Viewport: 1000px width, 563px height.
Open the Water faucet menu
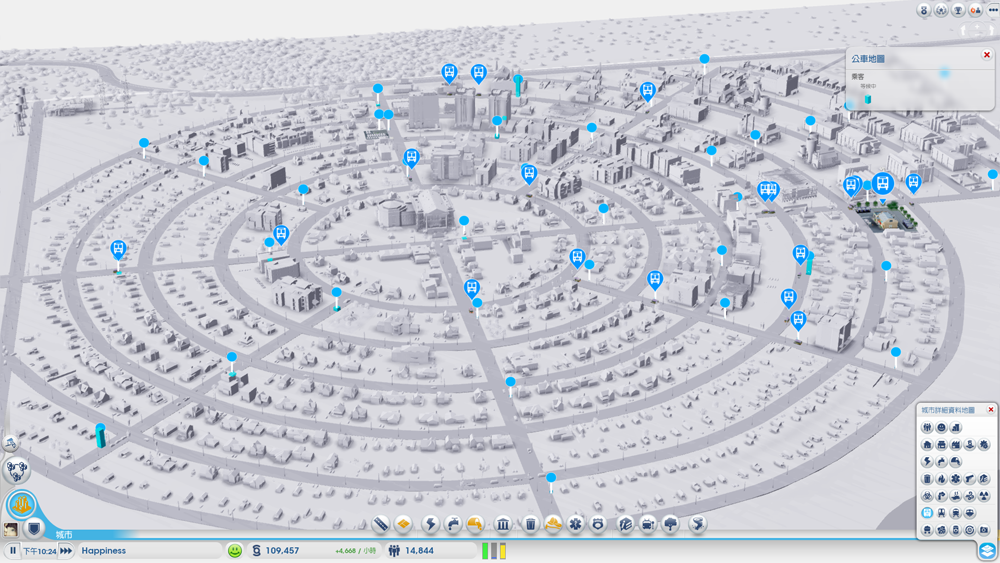point(453,524)
